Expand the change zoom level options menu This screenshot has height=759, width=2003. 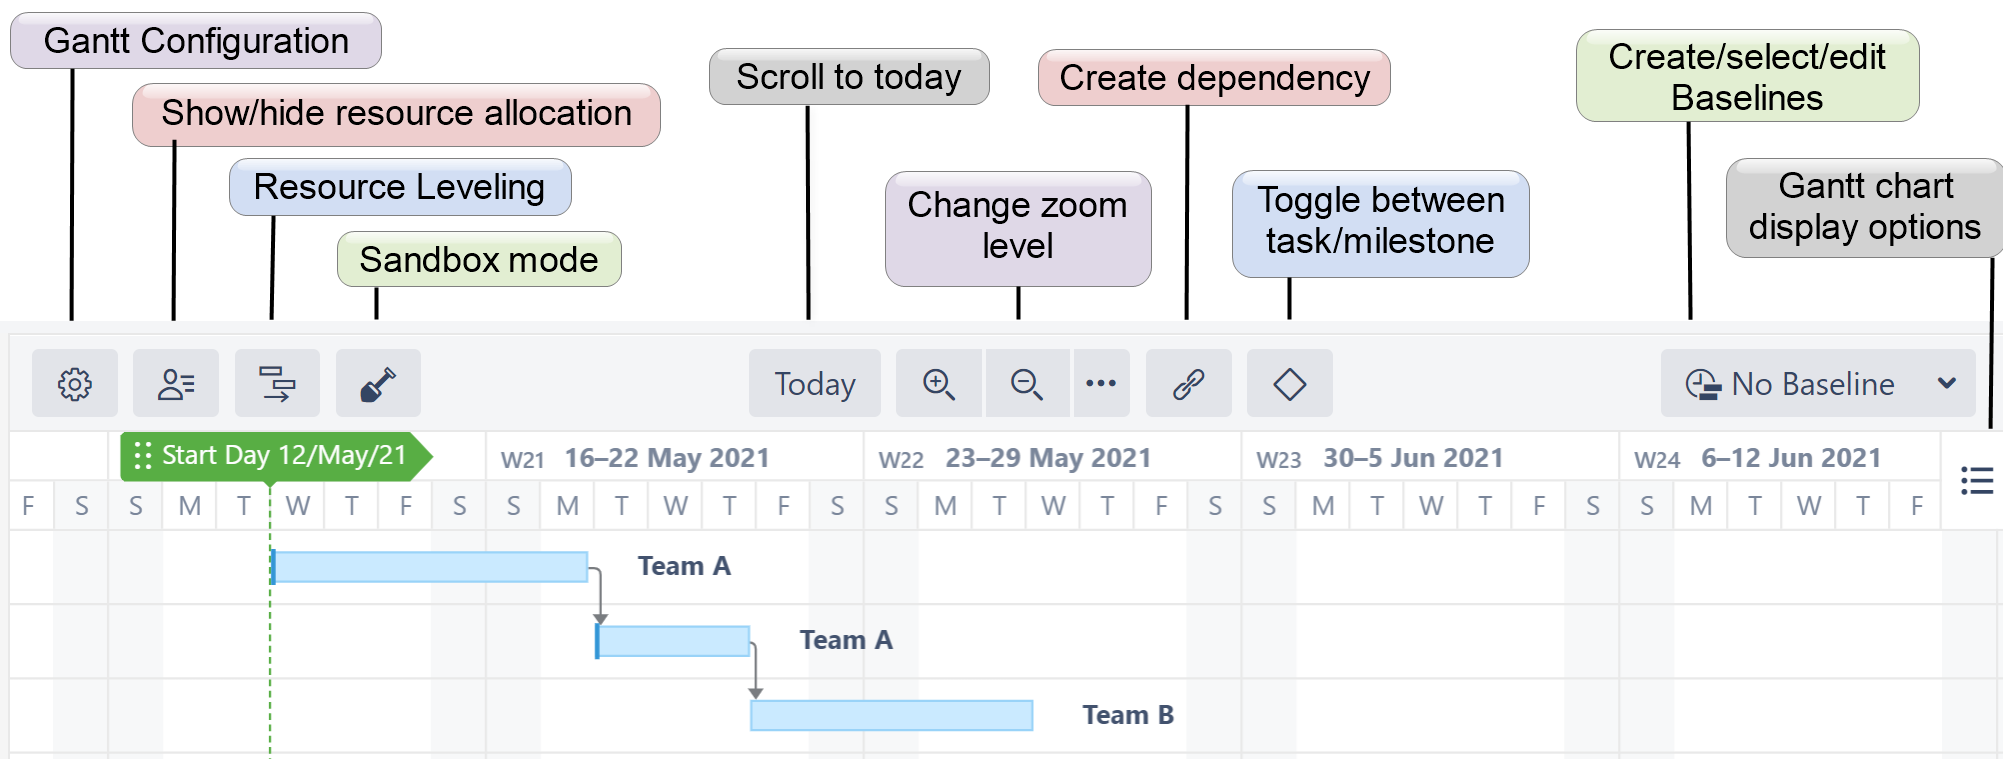pyautogui.click(x=1102, y=383)
